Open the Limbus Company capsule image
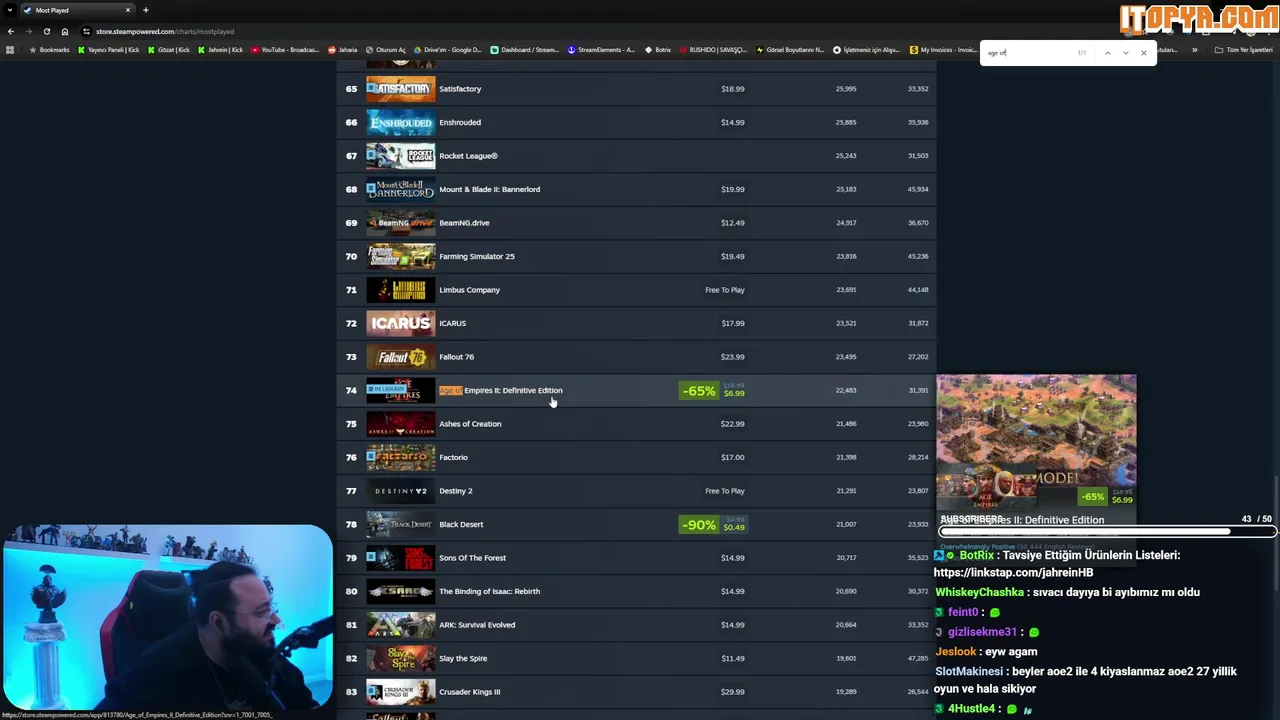 [x=400, y=290]
